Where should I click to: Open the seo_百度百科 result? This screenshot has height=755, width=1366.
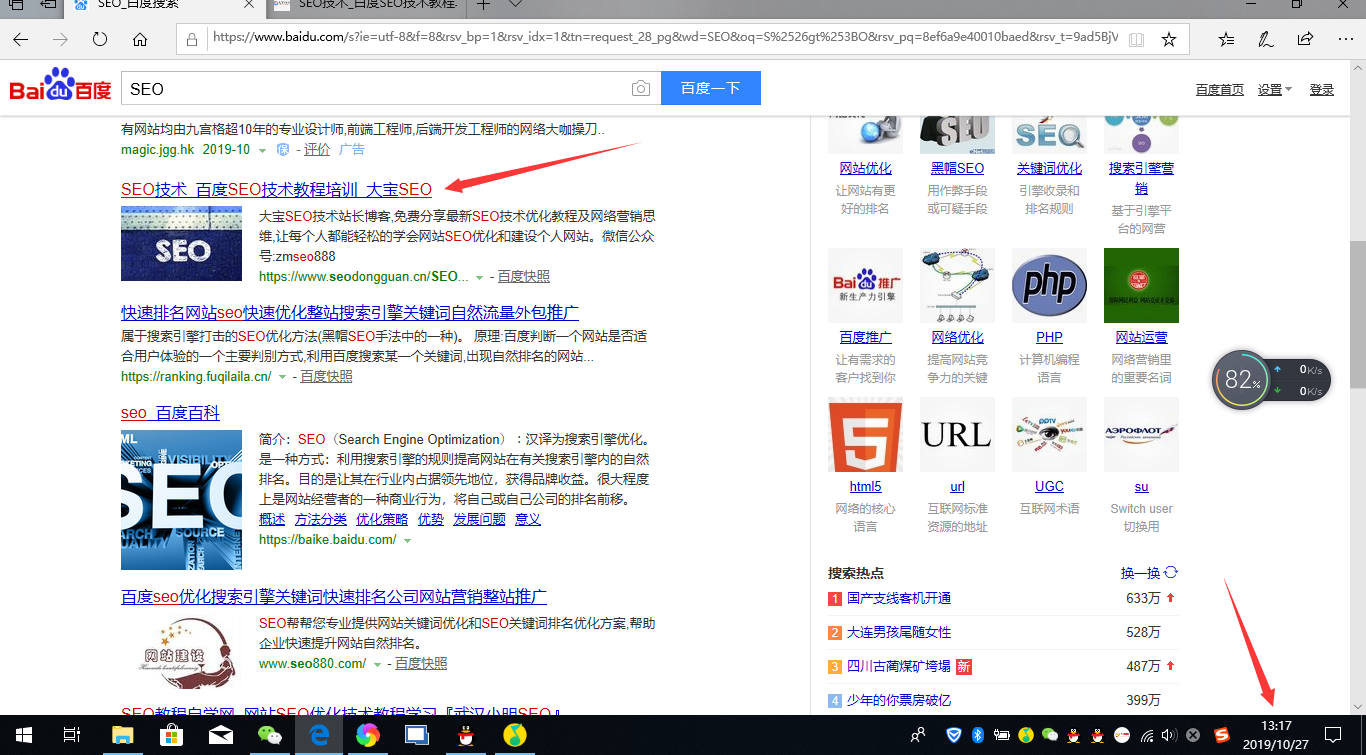(x=170, y=413)
